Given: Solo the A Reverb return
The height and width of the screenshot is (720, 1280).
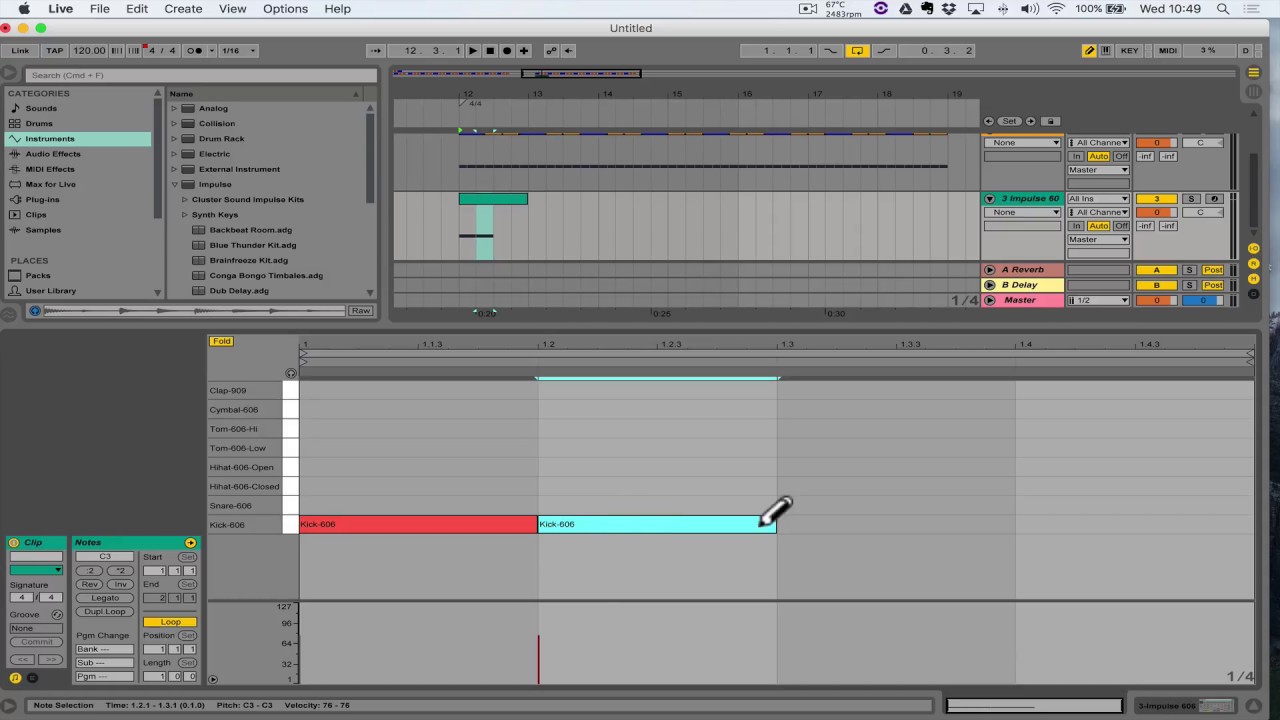Looking at the screenshot, I should (1189, 270).
